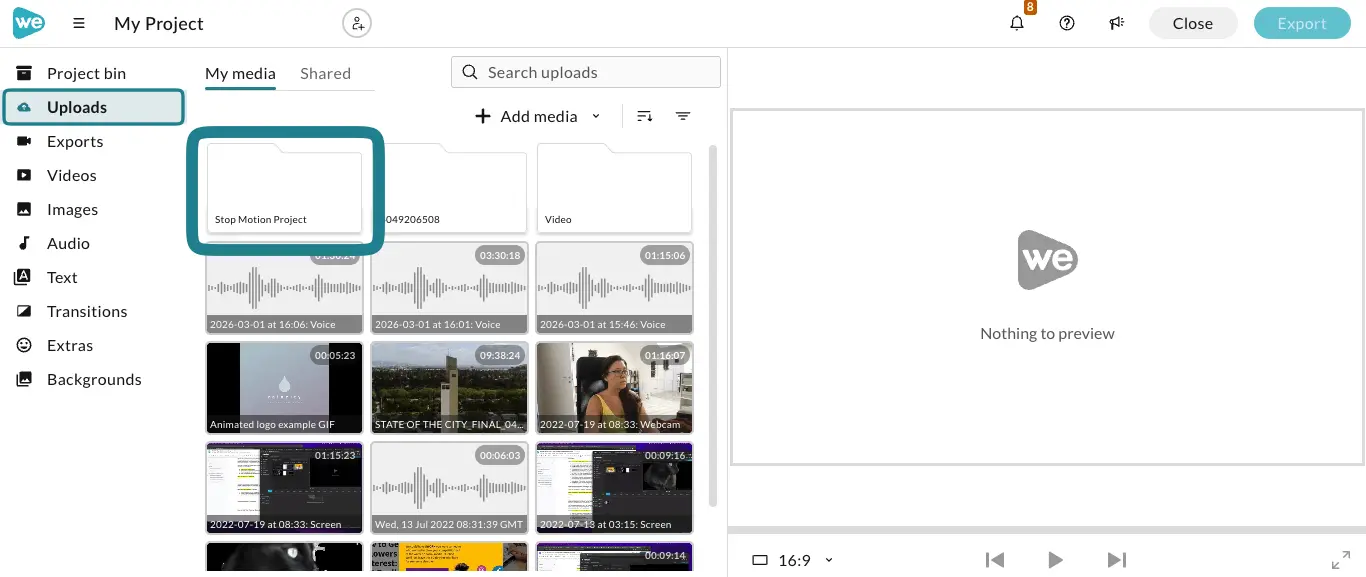
Task: Select the STATE OF THE CITY_FINAL clip
Action: (x=449, y=388)
